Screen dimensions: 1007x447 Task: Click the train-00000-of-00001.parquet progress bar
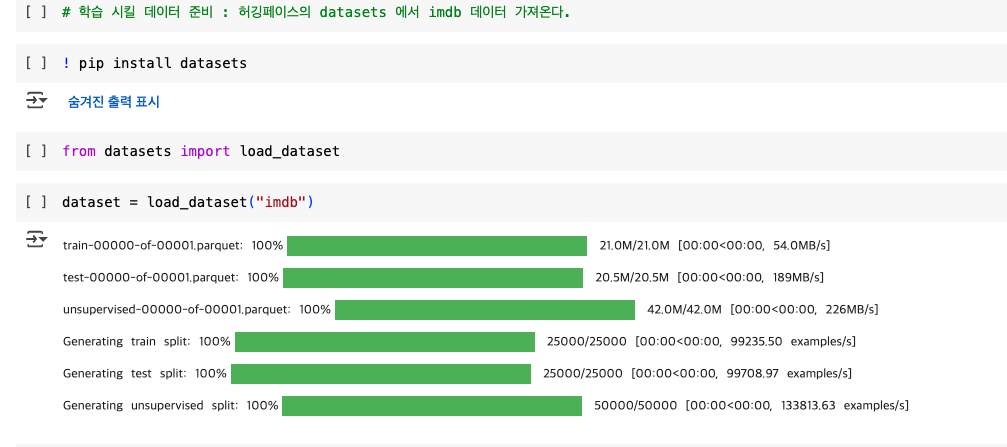[x=437, y=245]
